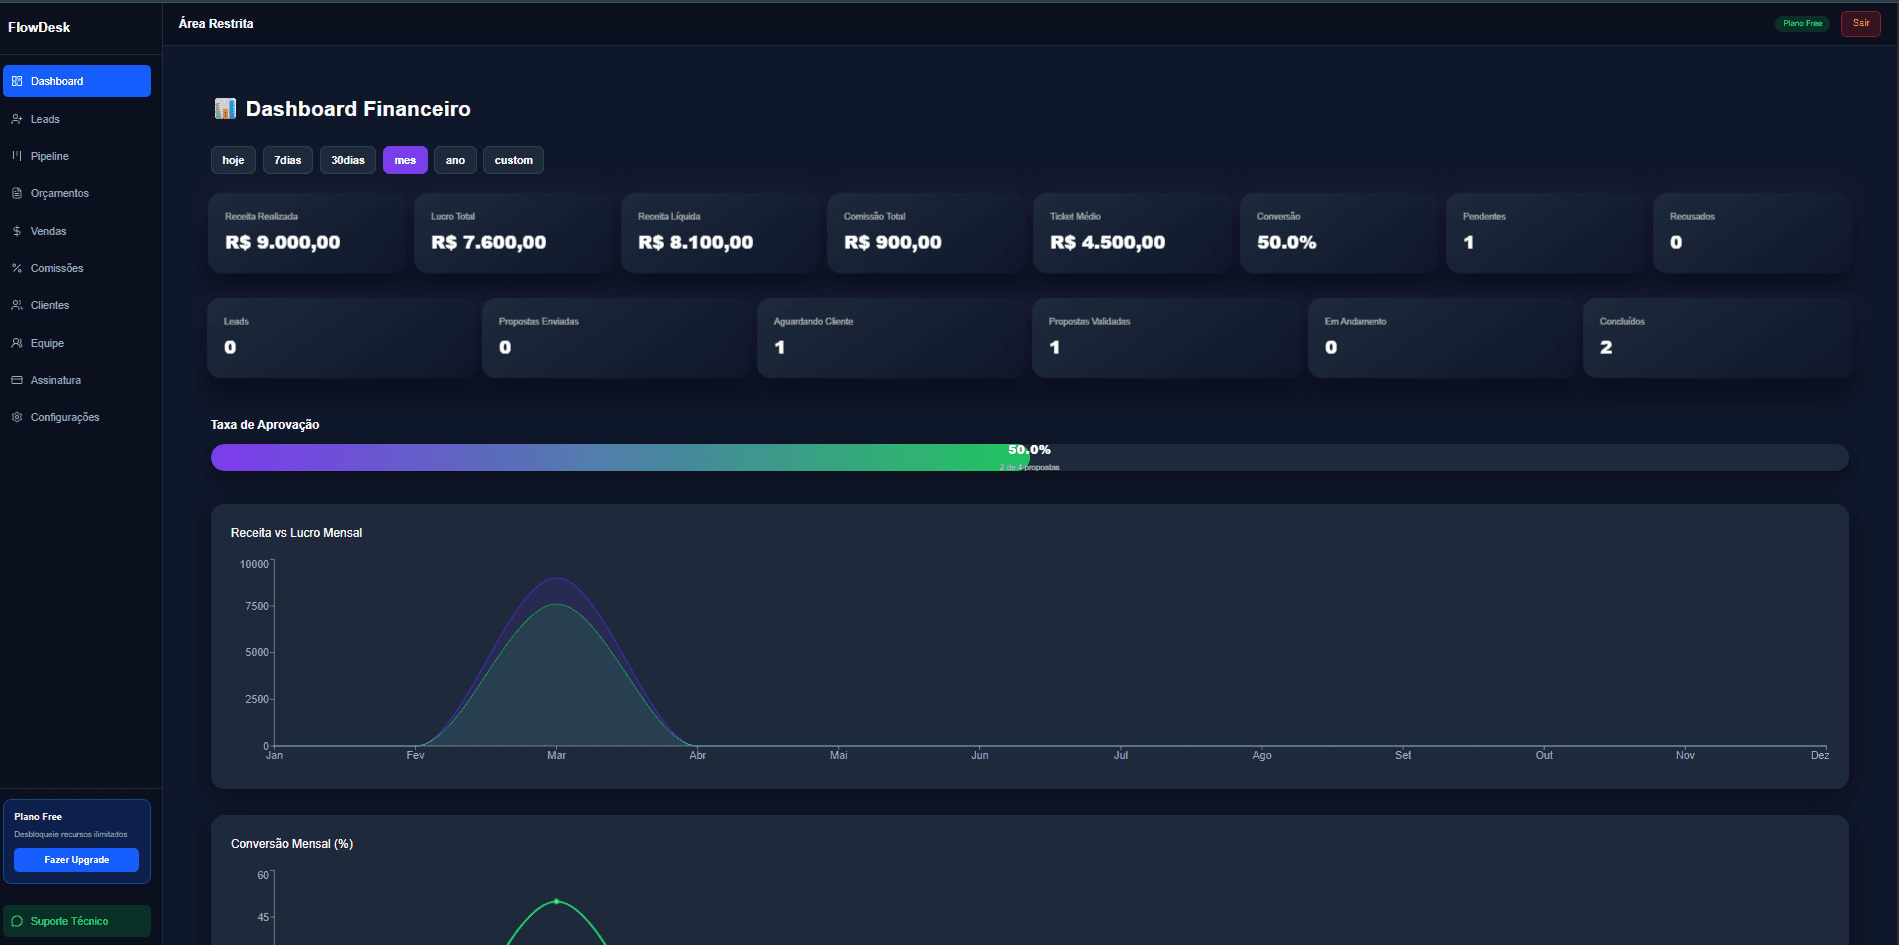Switch the period filter to ano
The image size is (1899, 945).
455,160
